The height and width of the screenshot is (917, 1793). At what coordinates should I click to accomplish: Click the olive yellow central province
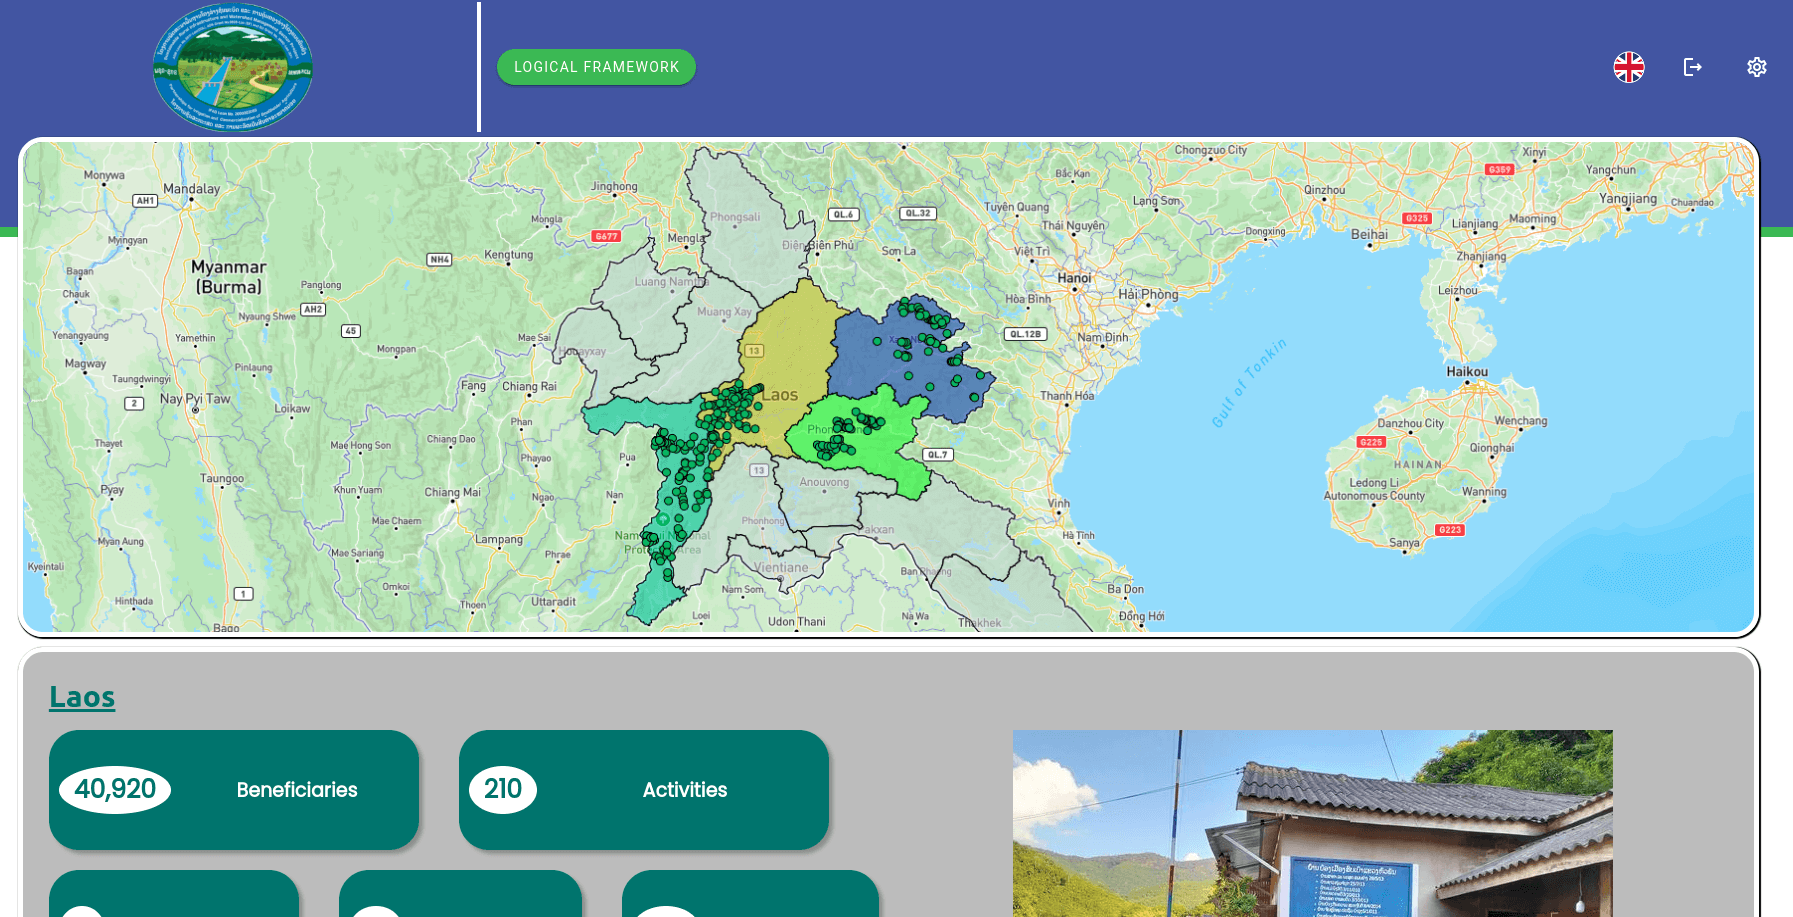(x=795, y=350)
